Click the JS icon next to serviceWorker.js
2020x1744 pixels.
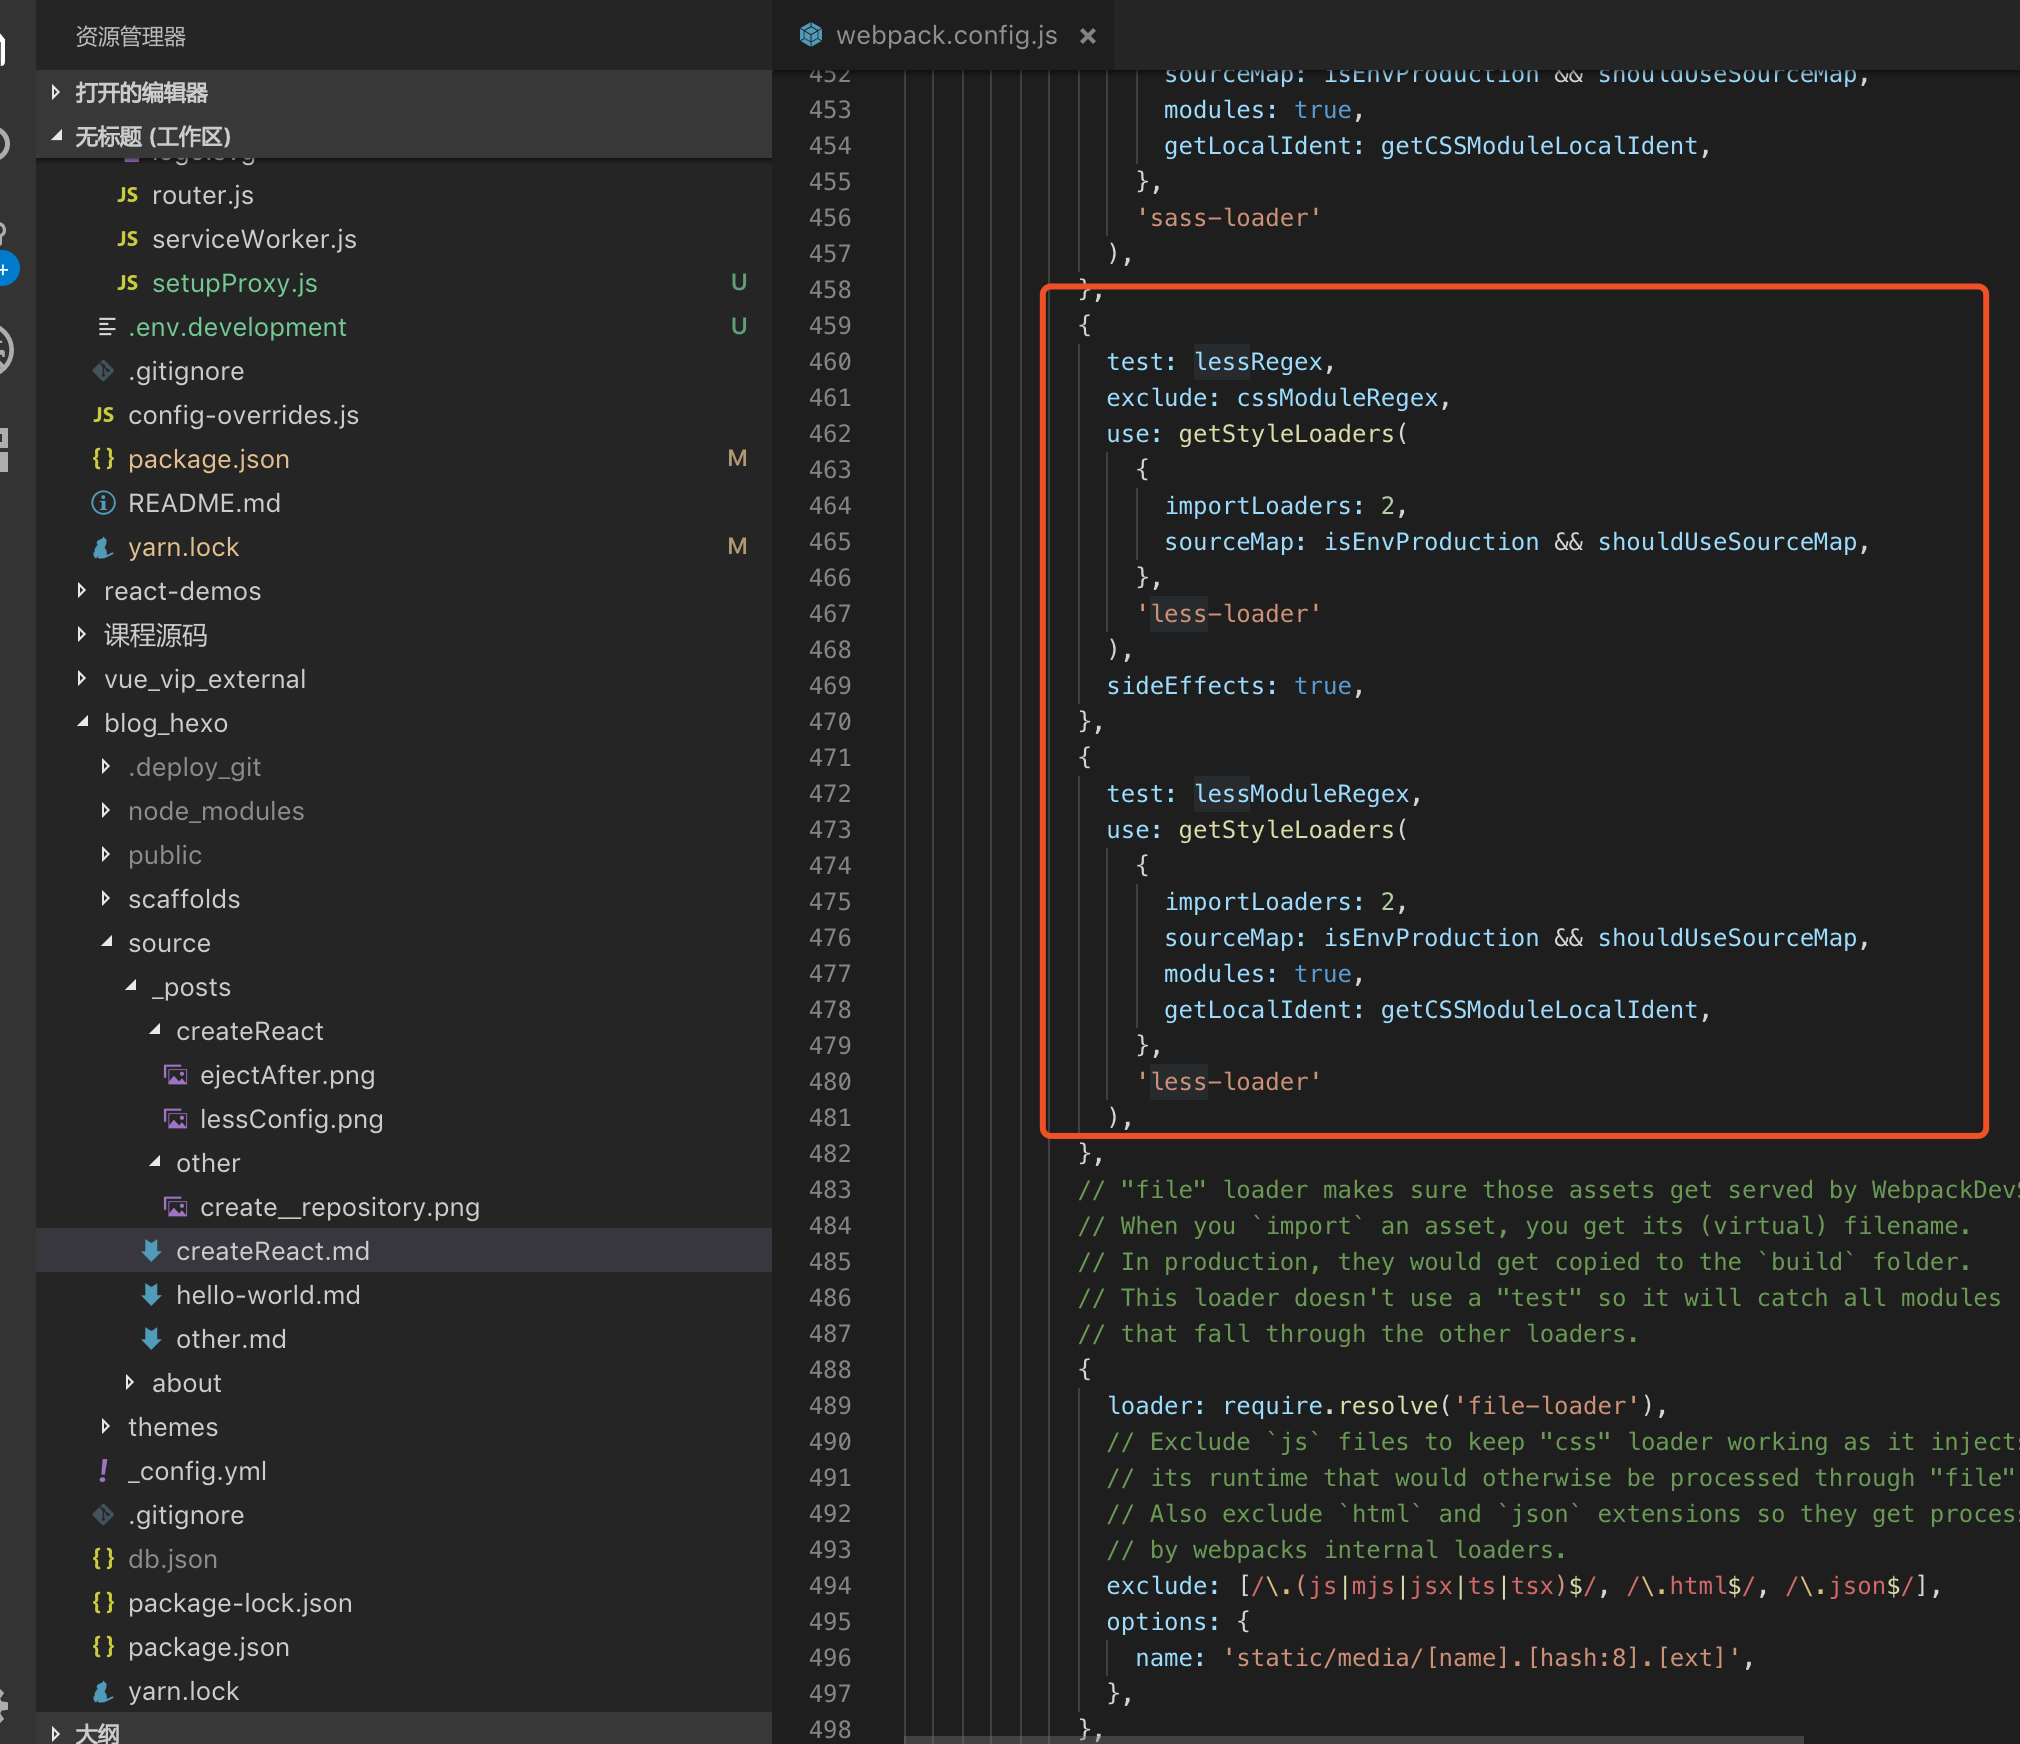coord(128,239)
